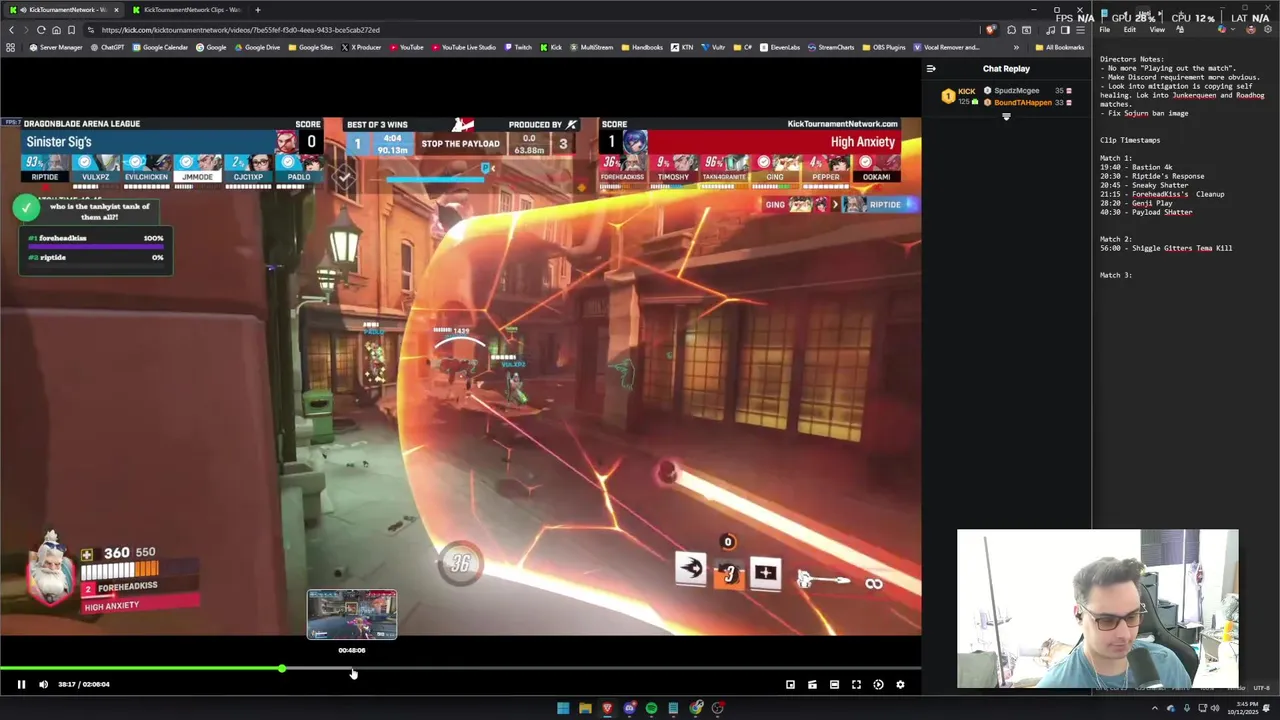1280x720 pixels.
Task: Open X Producer bookmark
Action: pyautogui.click(x=361, y=47)
